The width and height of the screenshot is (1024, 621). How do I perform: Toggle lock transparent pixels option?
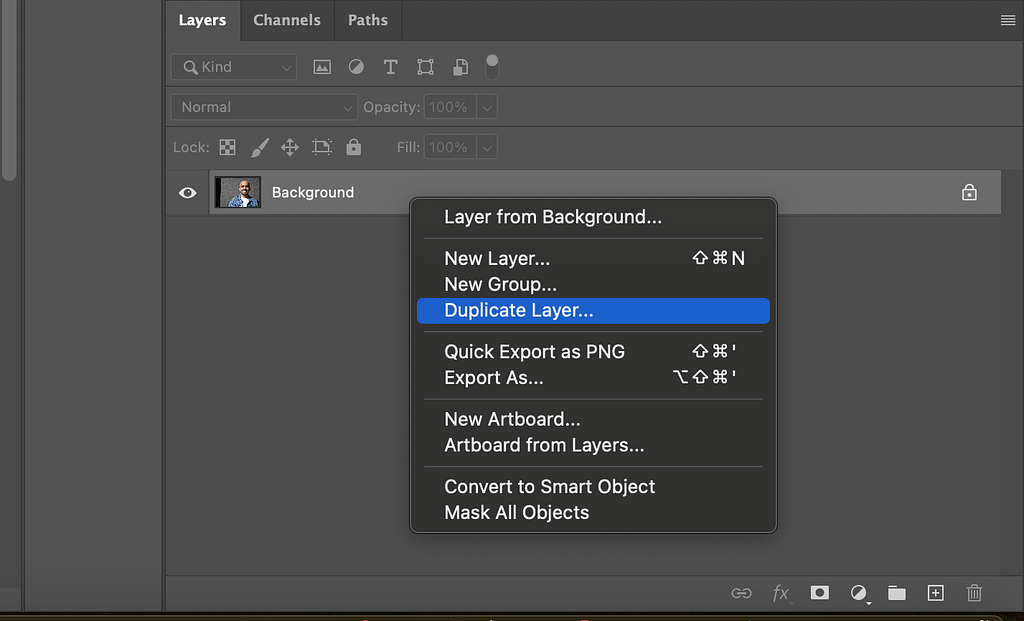click(227, 147)
